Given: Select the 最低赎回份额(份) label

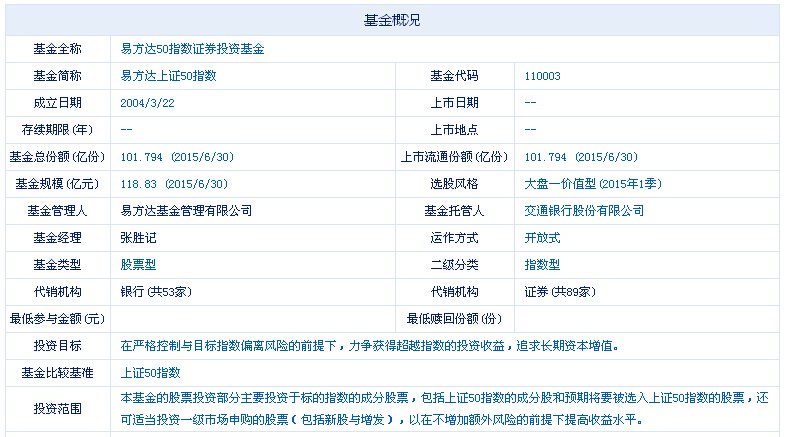Looking at the screenshot, I should click(454, 319).
